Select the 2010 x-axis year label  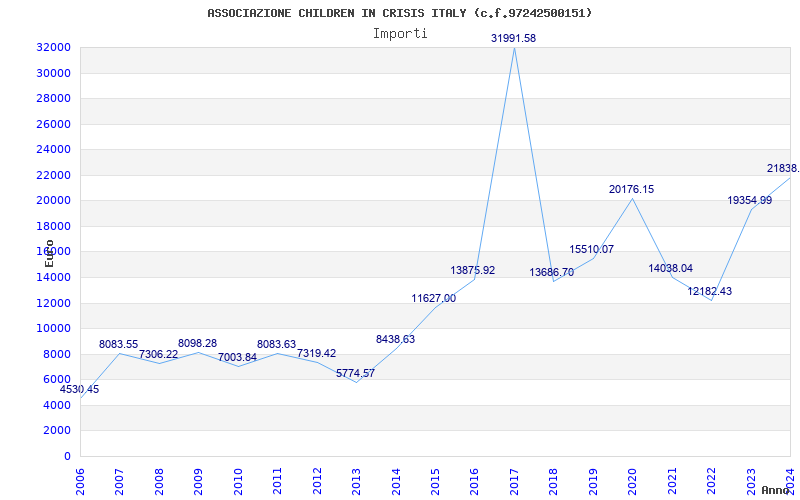(238, 482)
